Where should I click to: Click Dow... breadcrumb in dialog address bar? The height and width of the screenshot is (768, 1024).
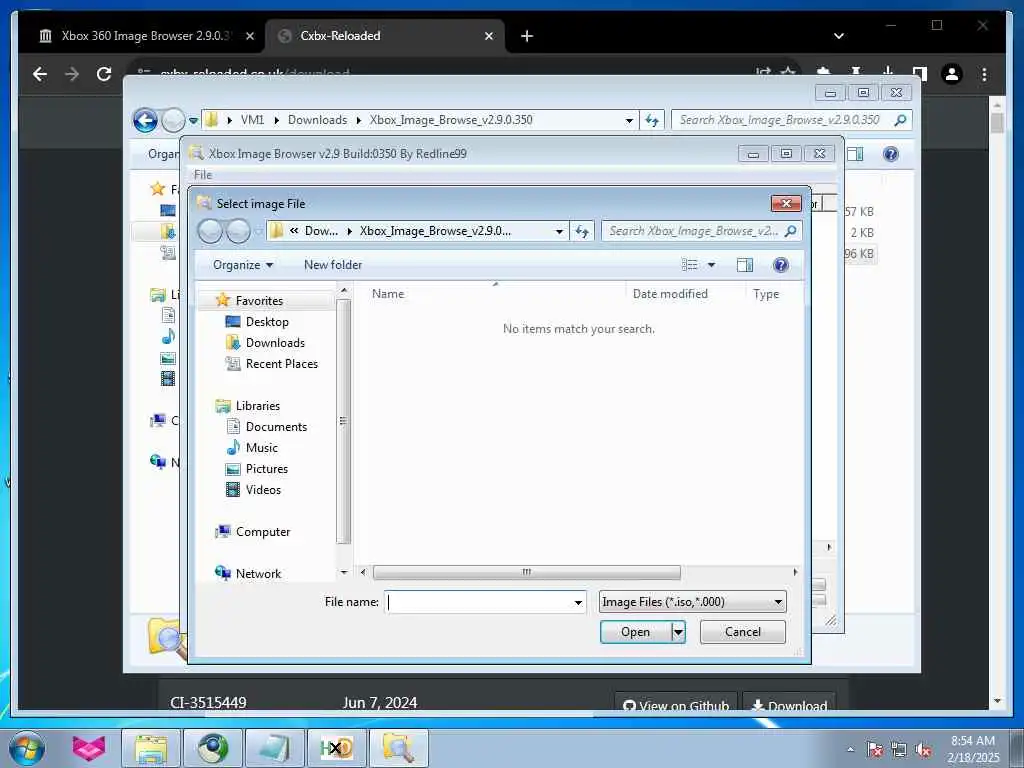point(321,231)
